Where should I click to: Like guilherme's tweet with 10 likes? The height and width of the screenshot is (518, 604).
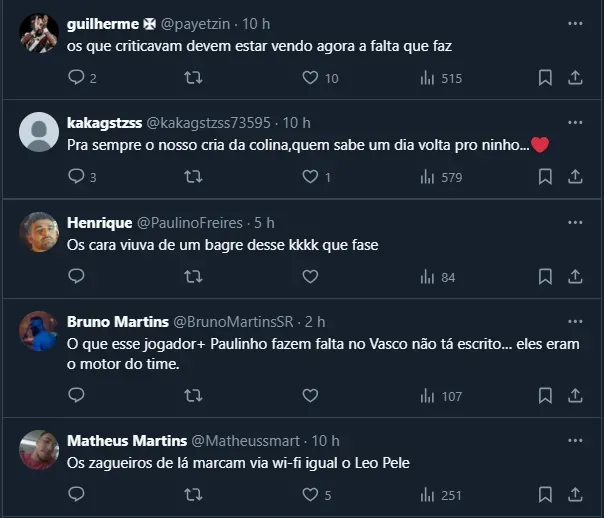(310, 77)
